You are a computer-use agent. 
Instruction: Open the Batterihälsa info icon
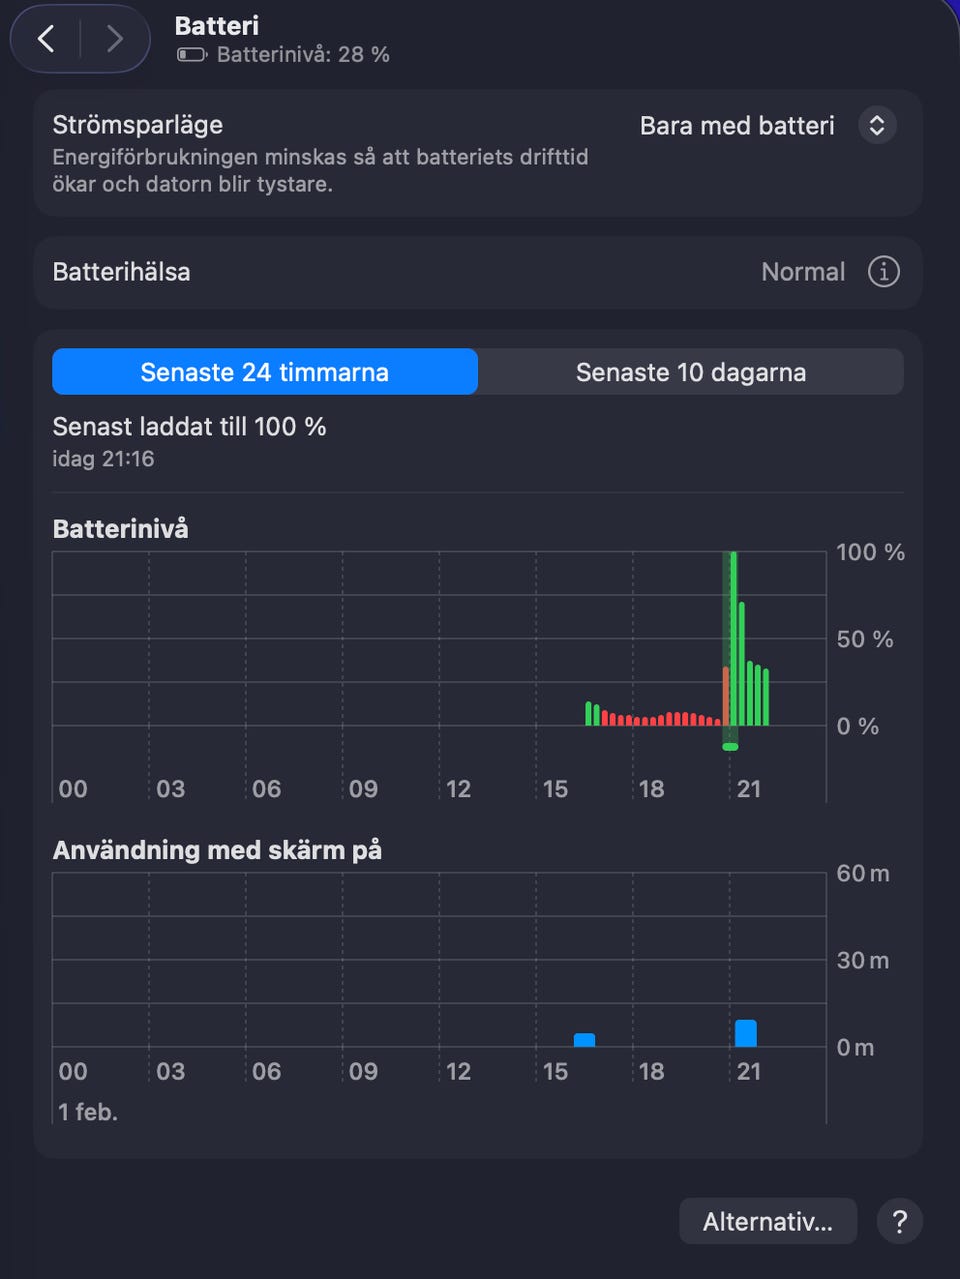(883, 272)
